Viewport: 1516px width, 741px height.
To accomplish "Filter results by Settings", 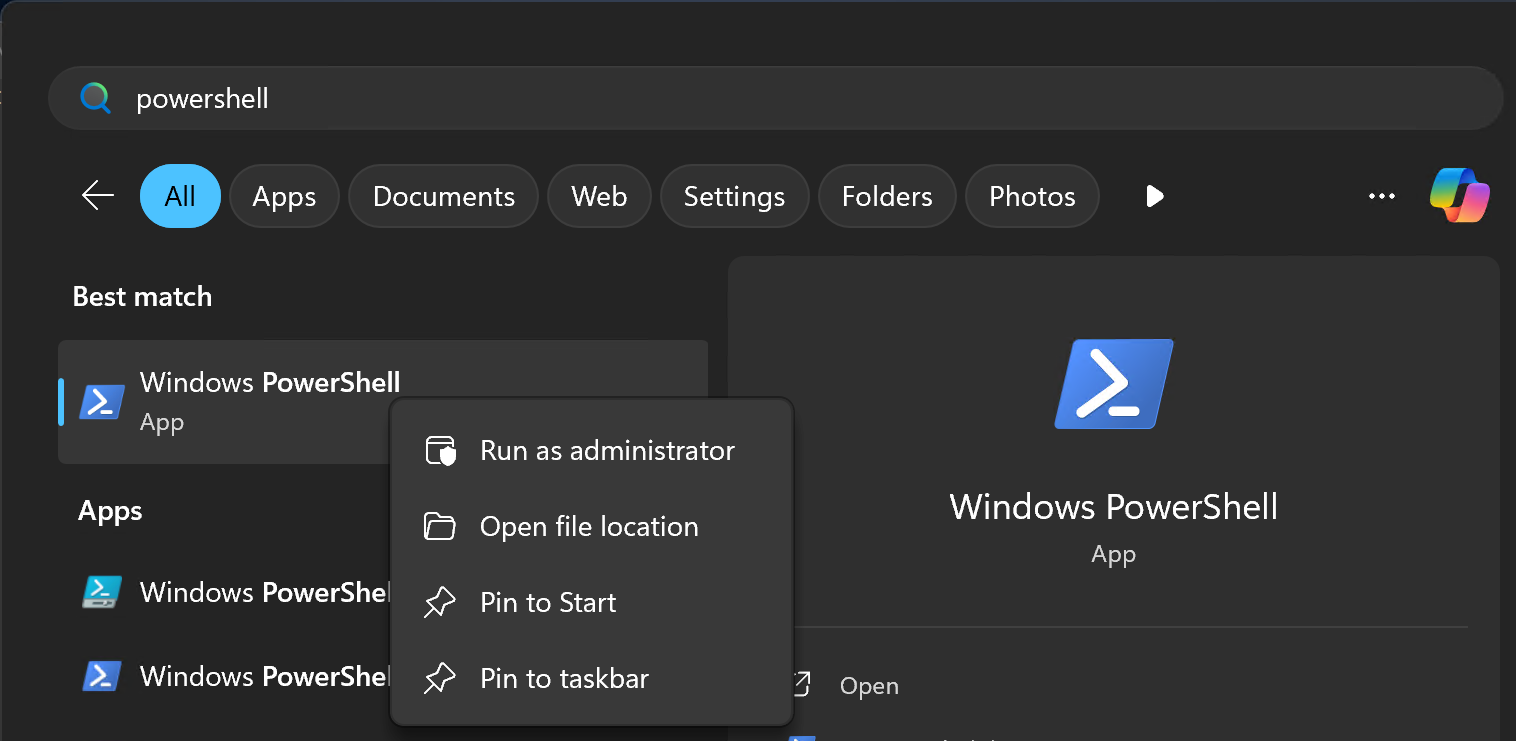I will pyautogui.click(x=734, y=196).
